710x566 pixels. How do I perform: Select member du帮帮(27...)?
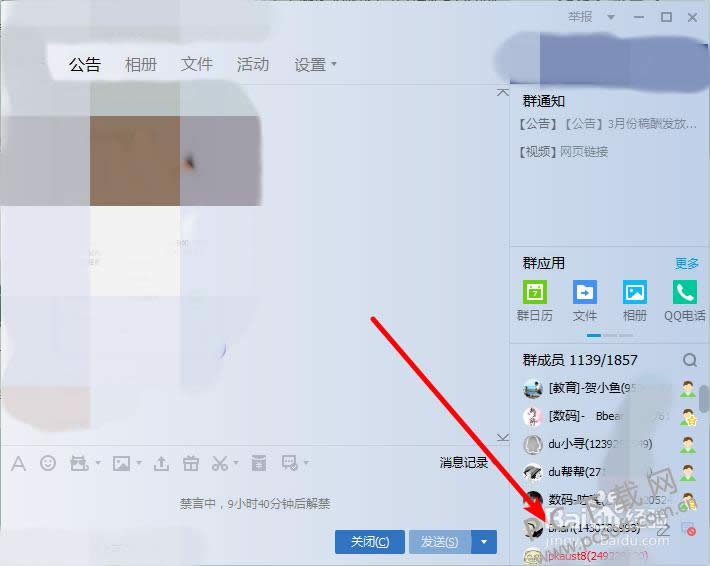tap(609, 473)
